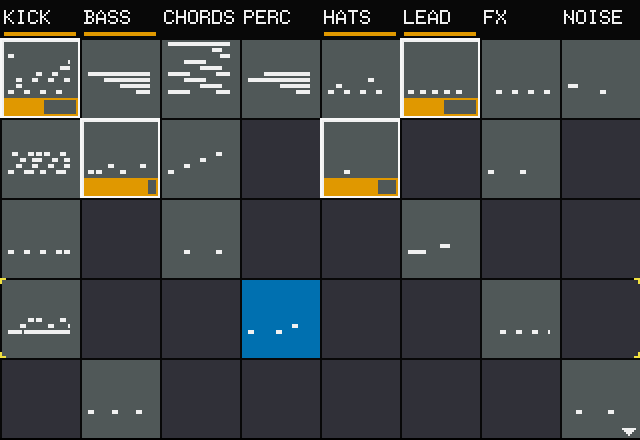The width and height of the screenshot is (640, 440).
Task: Launch the fourth-row FX clip
Action: point(520,318)
